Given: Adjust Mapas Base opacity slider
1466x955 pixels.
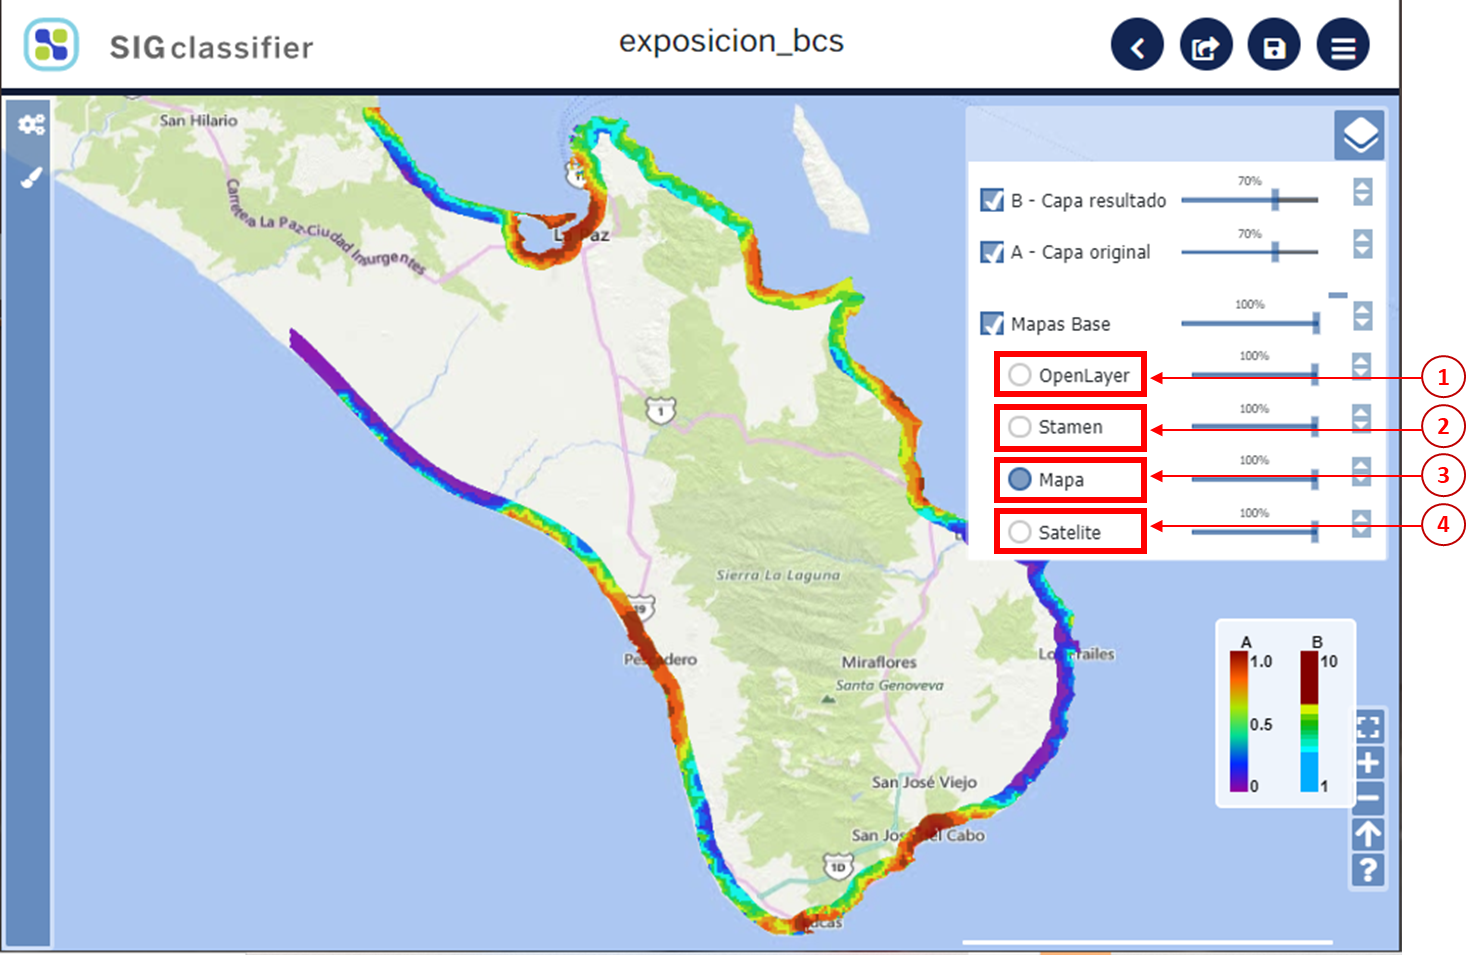Looking at the screenshot, I should 1250,323.
